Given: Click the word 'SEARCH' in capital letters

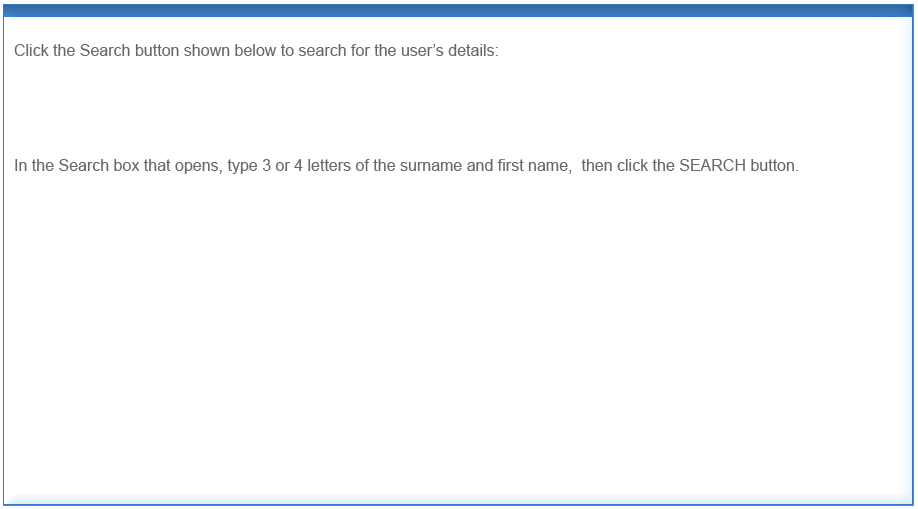Looking at the screenshot, I should click(712, 166).
